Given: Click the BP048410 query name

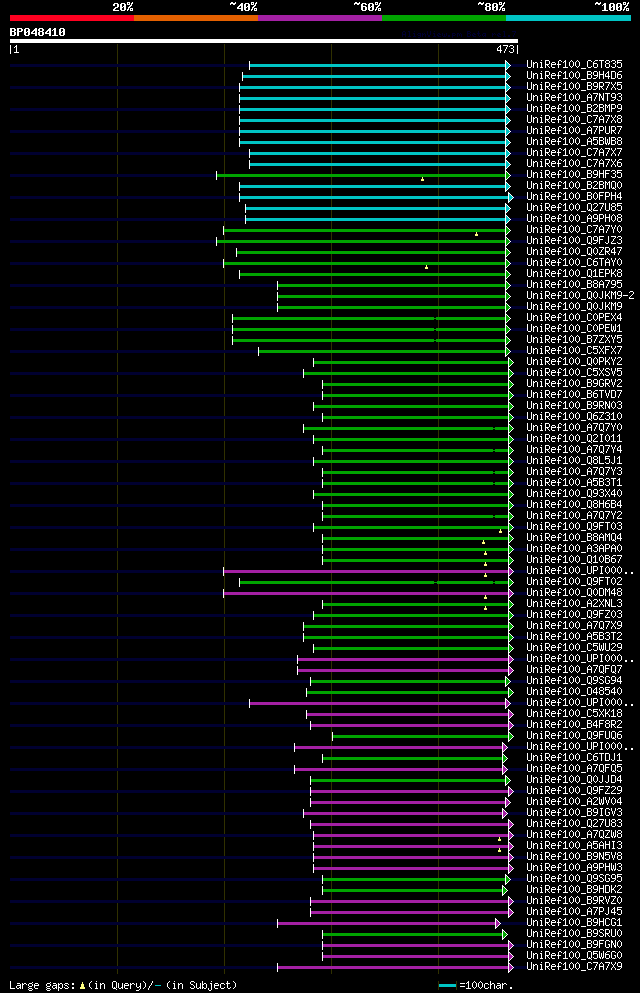Looking at the screenshot, I should click(37, 32).
